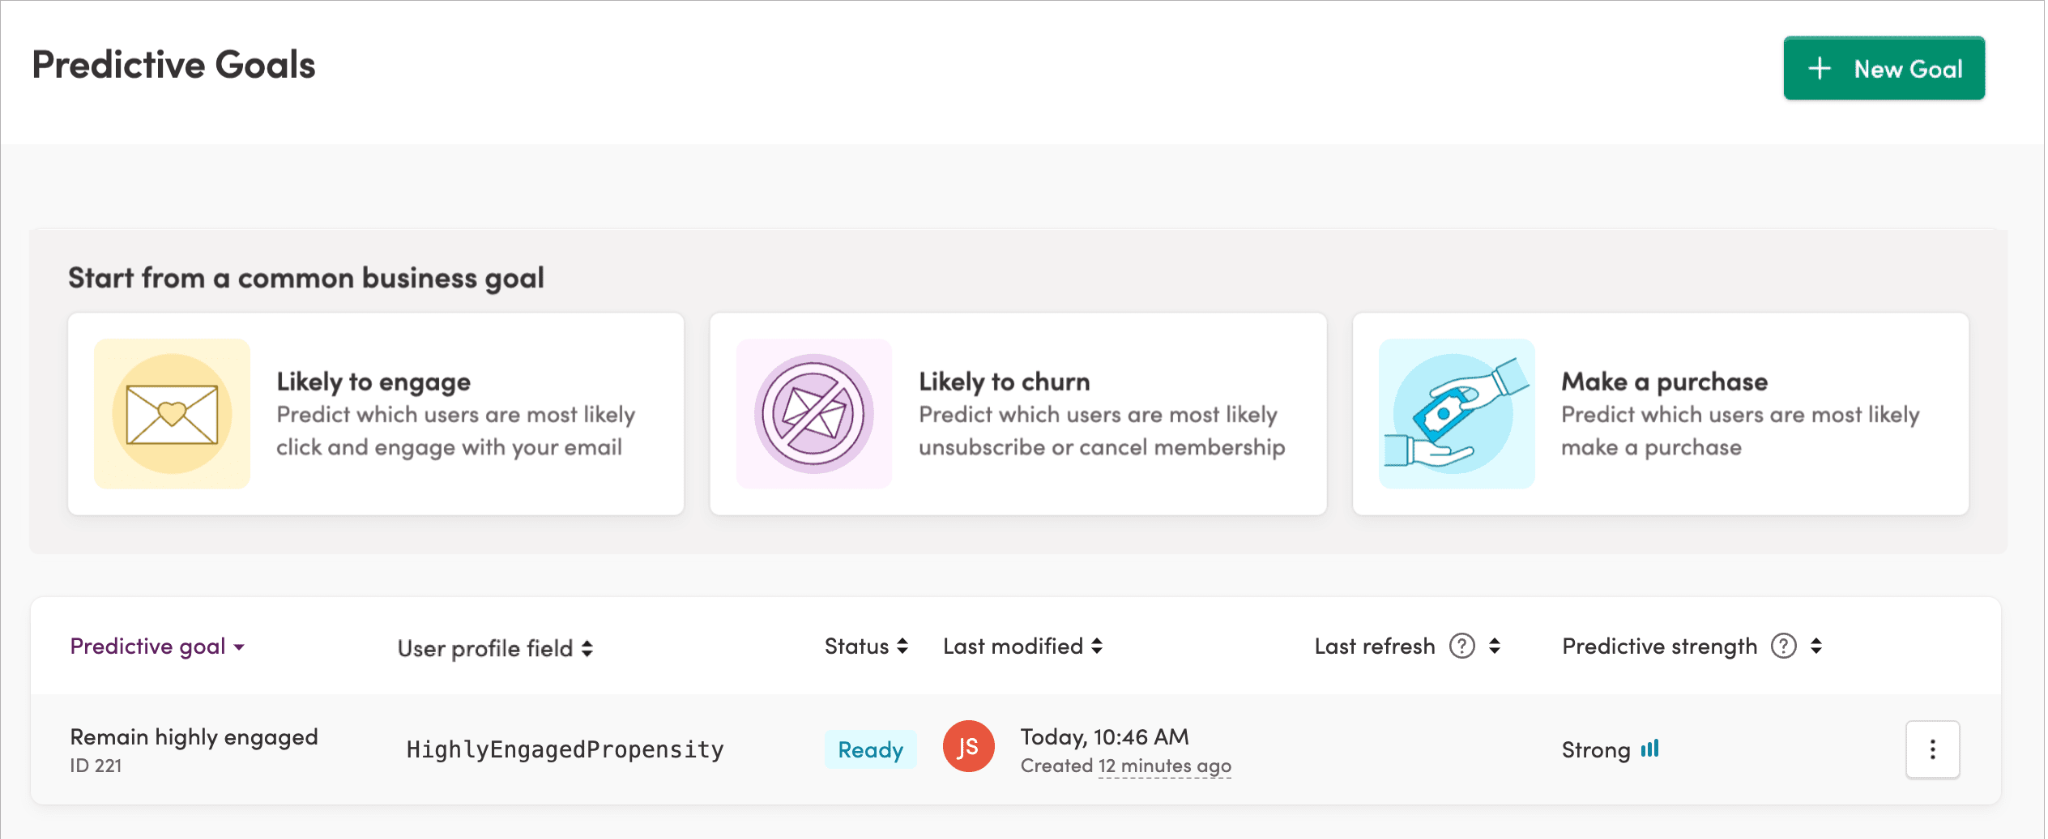This screenshot has height=839, width=2048.
Task: Click the JS user avatar
Action: [x=968, y=747]
